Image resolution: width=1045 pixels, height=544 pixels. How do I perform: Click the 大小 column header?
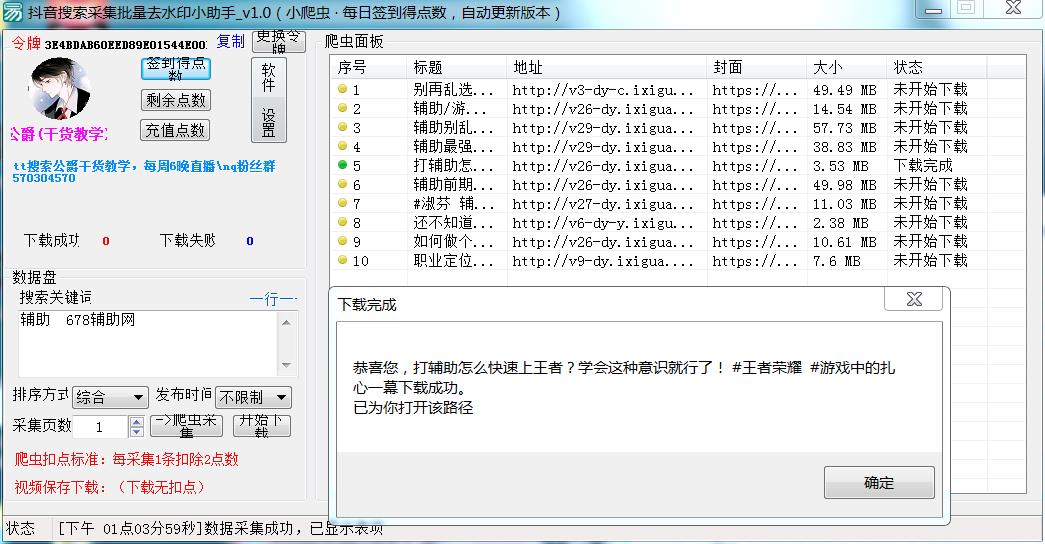point(846,67)
